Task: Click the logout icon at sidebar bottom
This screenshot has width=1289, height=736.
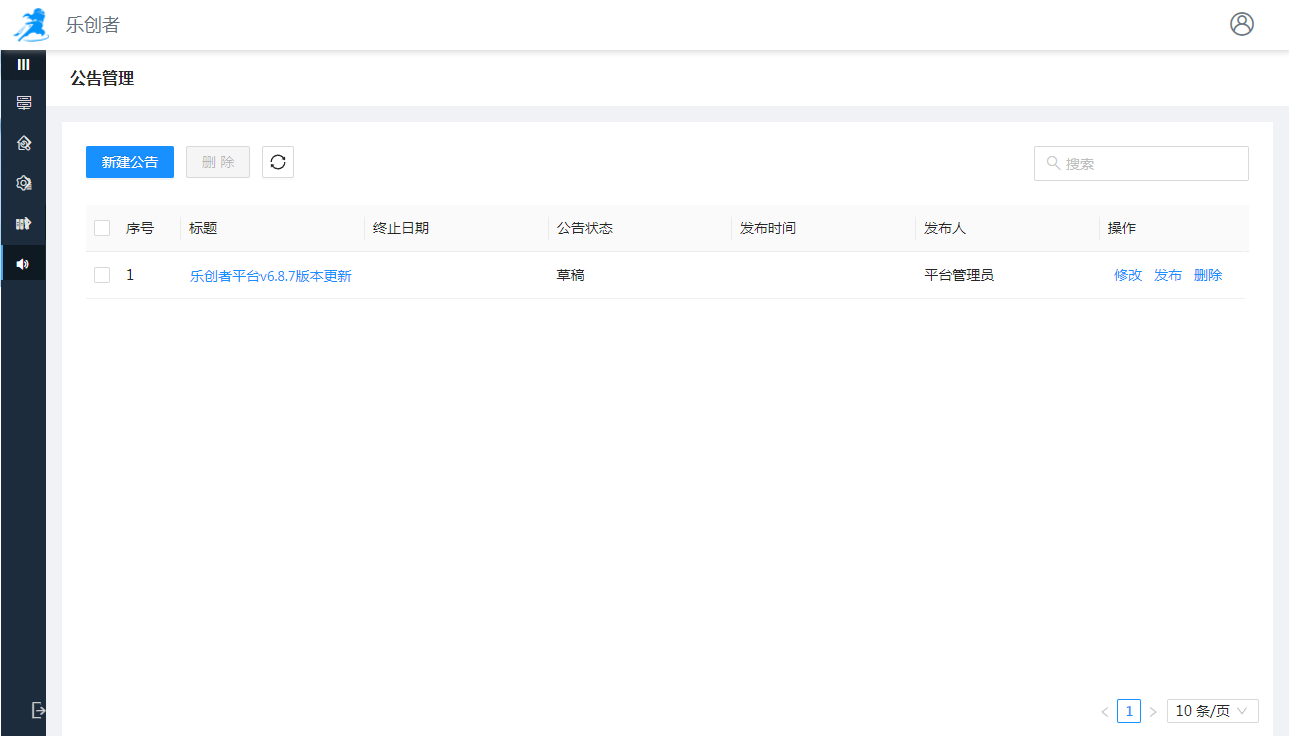Action: (38, 710)
